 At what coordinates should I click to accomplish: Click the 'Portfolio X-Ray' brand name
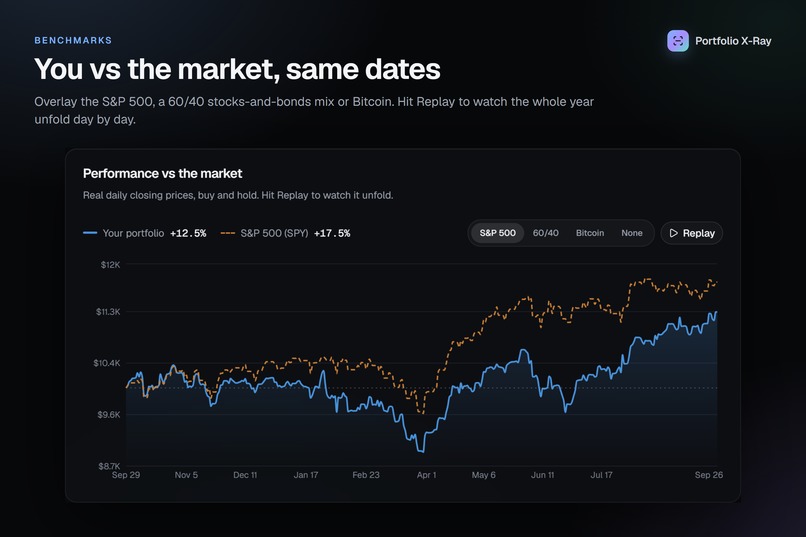coord(733,41)
